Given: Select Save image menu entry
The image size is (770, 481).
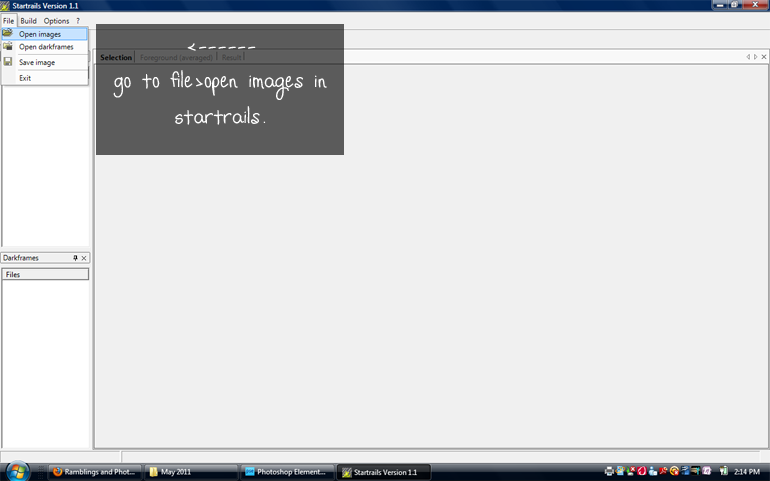Looking at the screenshot, I should 44,62.
